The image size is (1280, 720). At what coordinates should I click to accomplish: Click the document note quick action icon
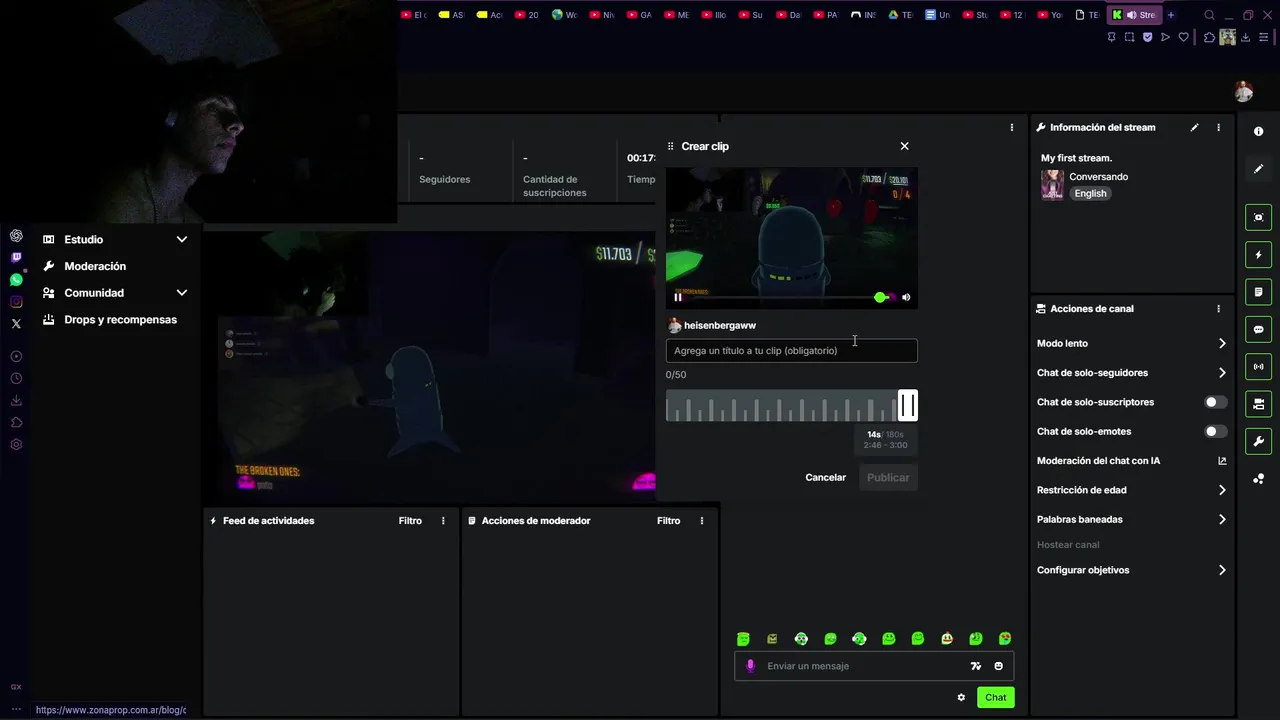[1259, 292]
